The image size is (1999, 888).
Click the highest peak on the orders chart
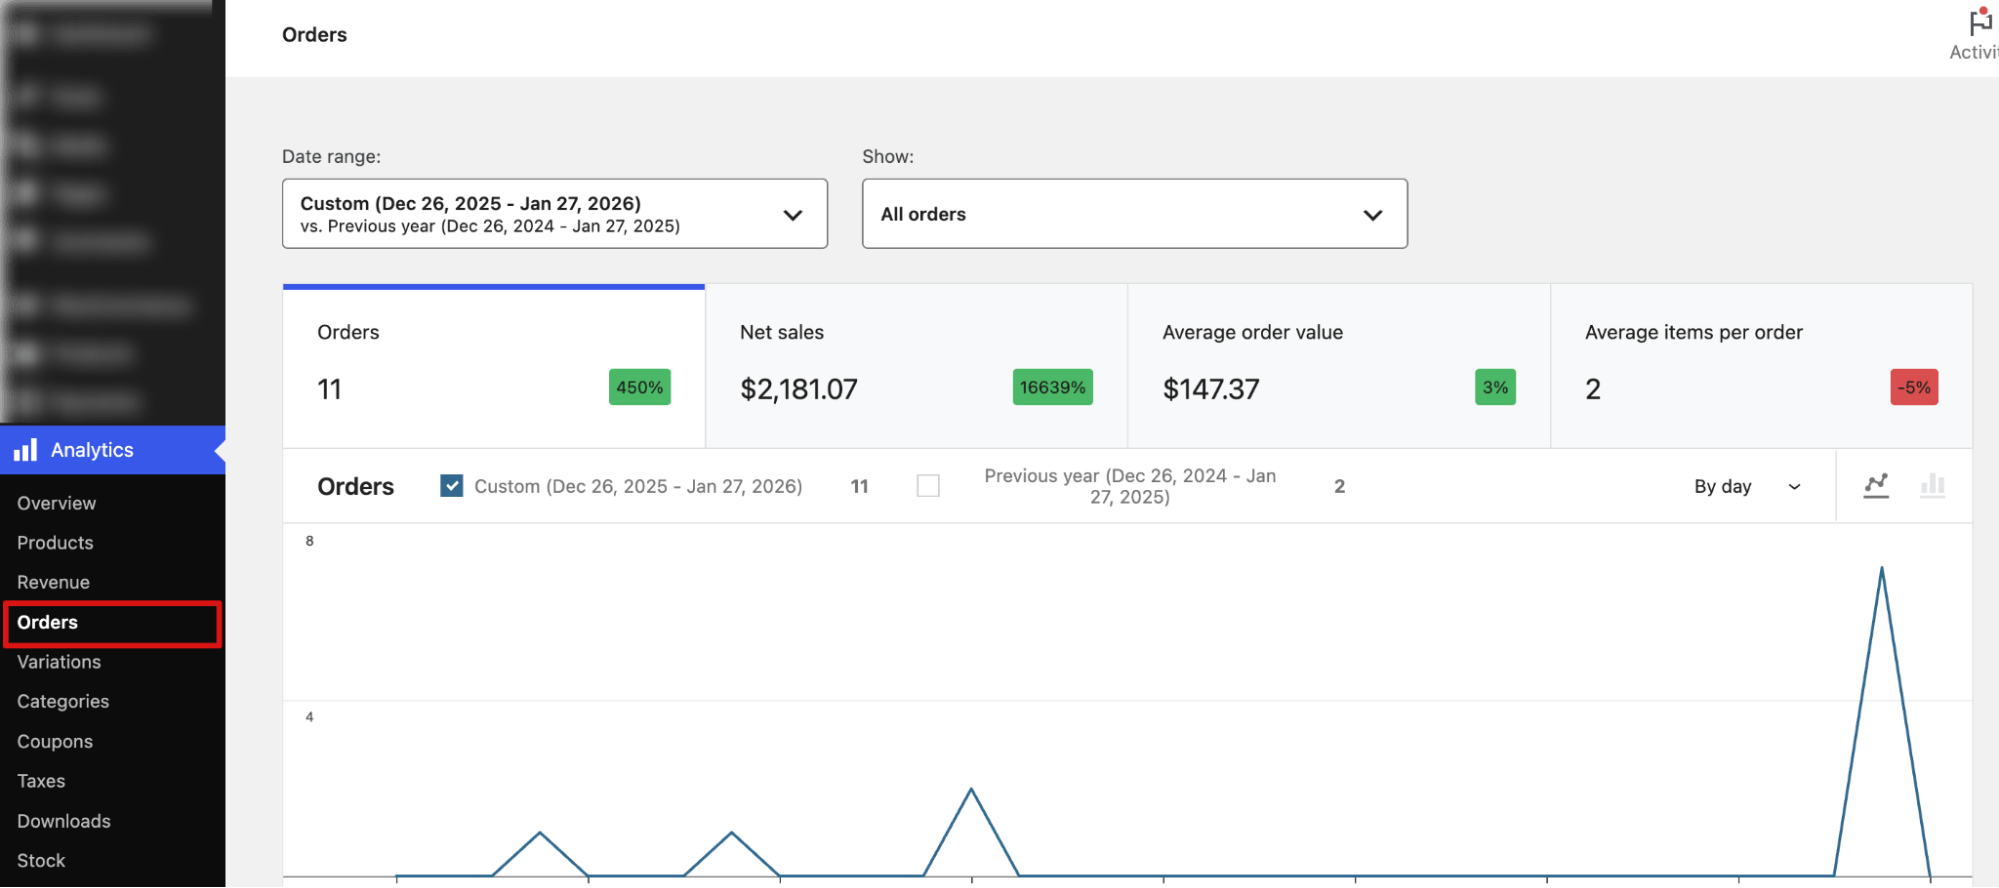[1882, 569]
